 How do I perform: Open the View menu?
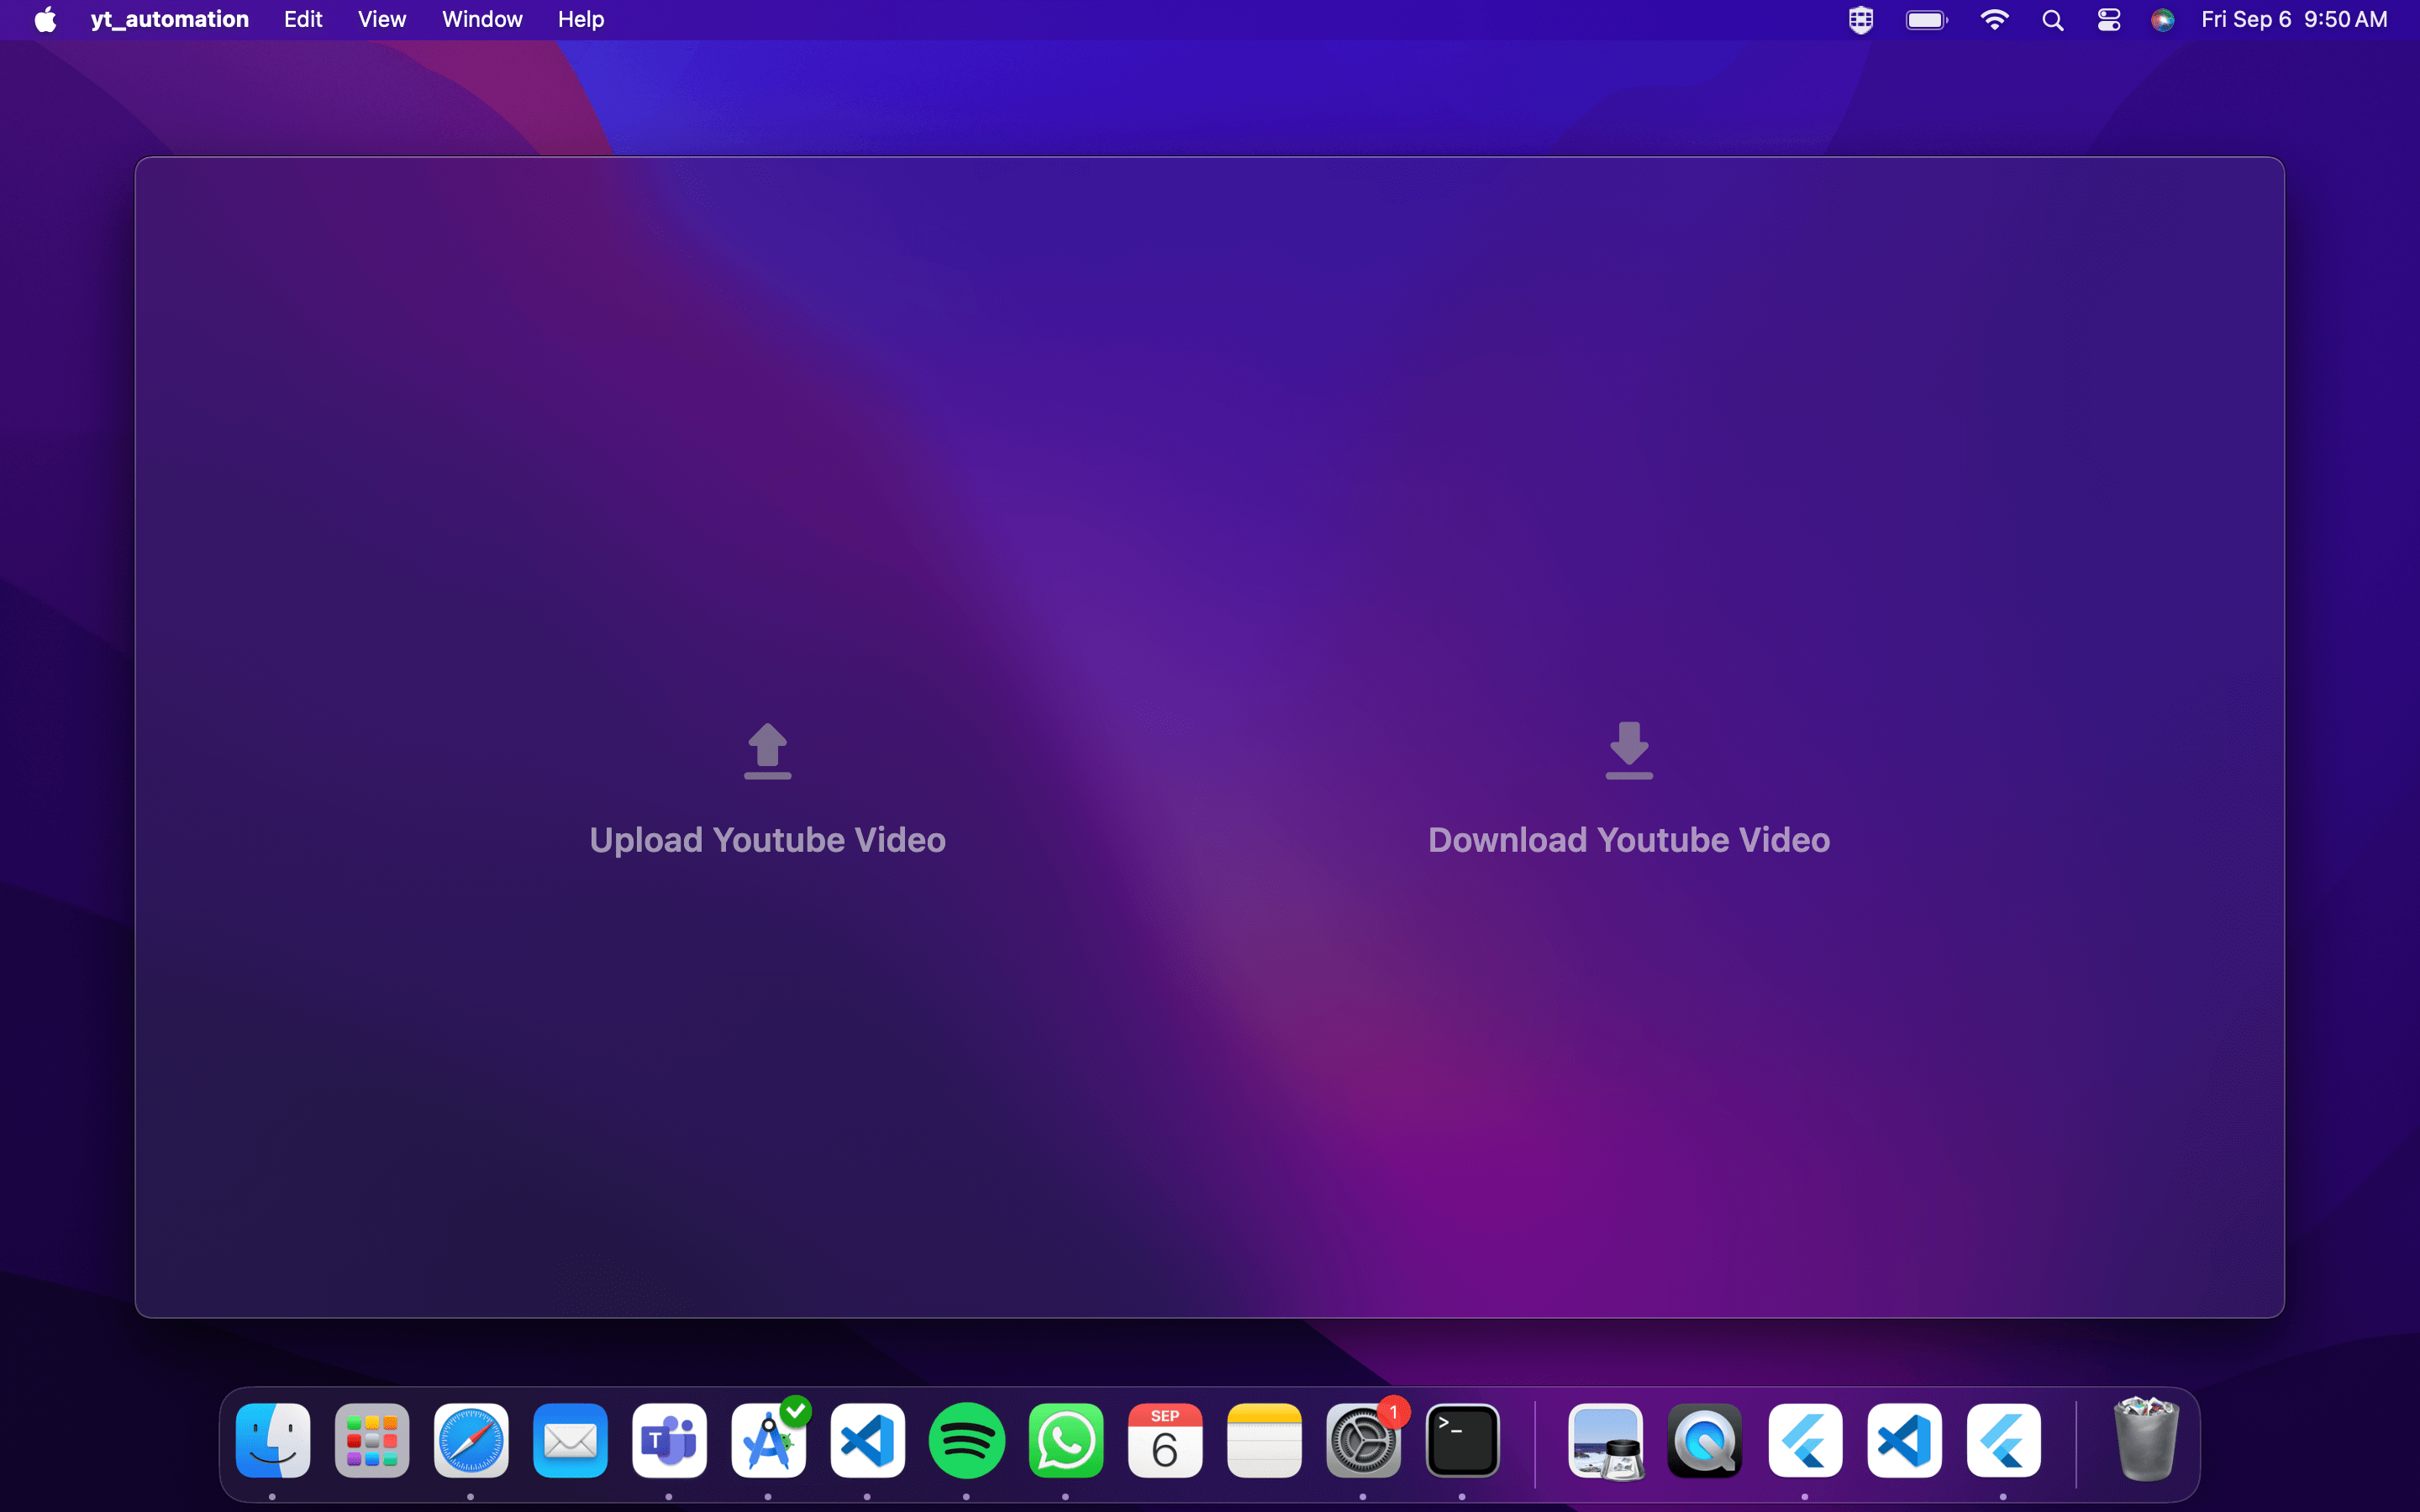pos(382,19)
